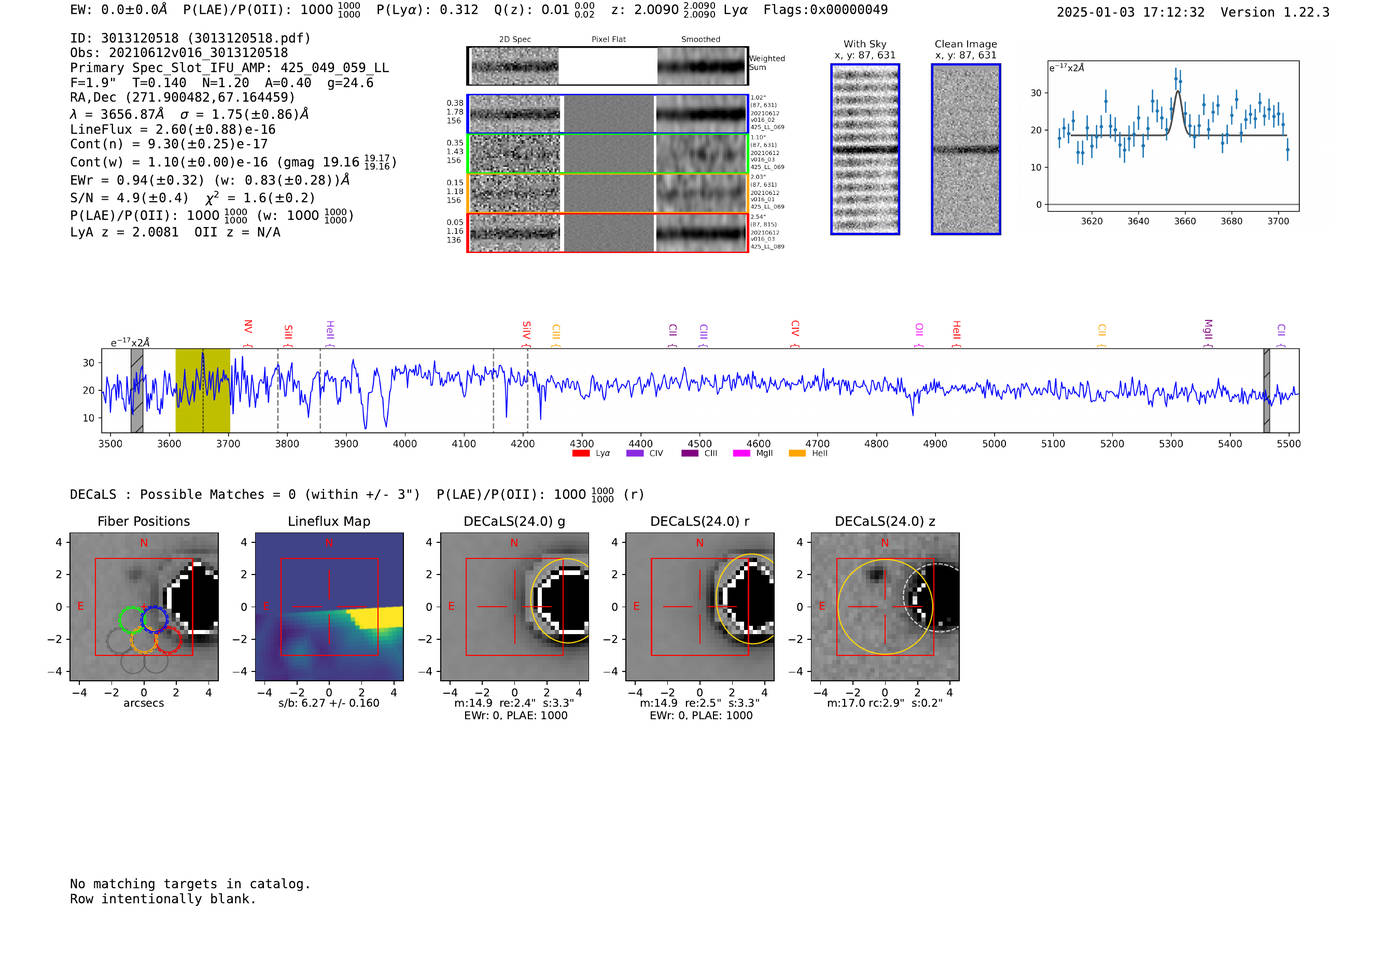The height and width of the screenshot is (953, 1400).
Task: Click the DECaLS Possible Matches heading
Action: [245, 495]
